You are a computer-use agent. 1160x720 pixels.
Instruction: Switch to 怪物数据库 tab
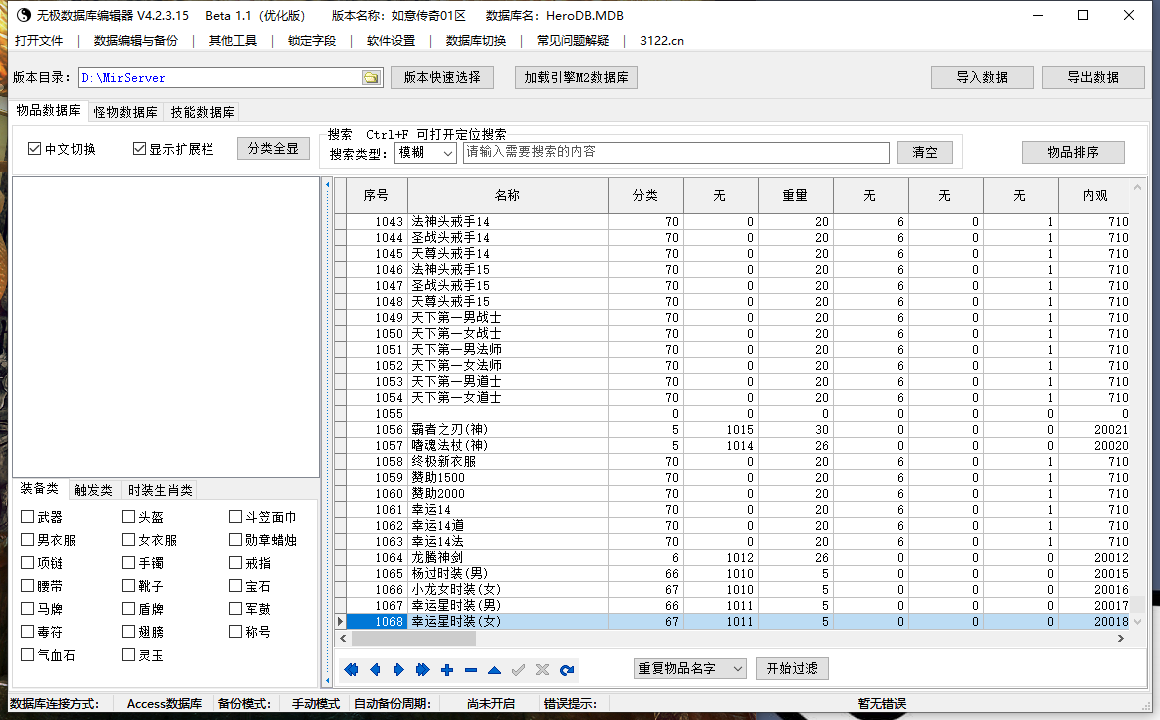(125, 112)
